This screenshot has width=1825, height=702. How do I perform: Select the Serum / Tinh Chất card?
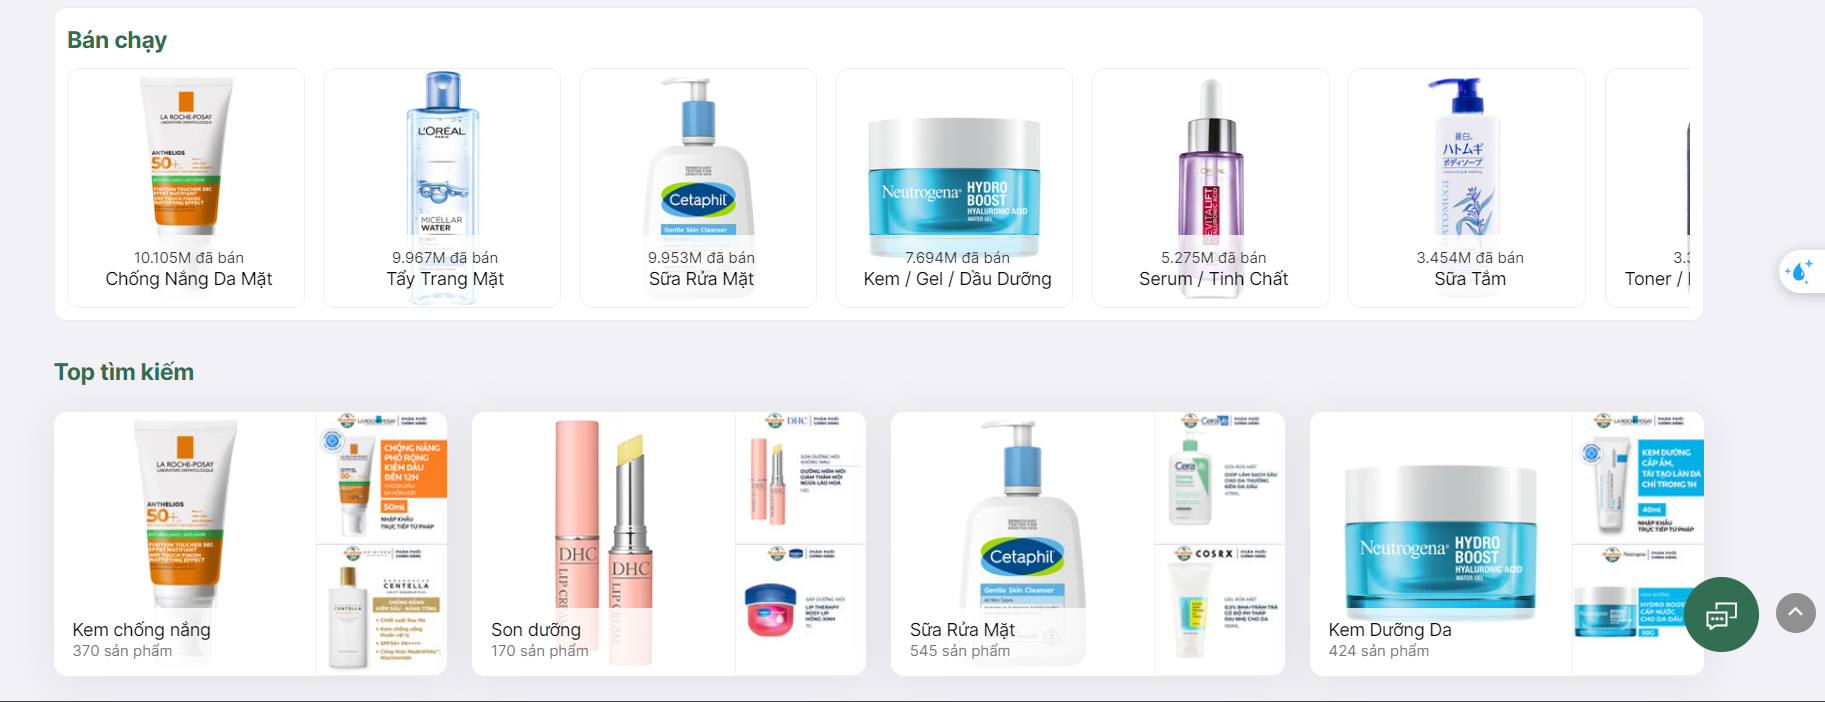pyautogui.click(x=1211, y=188)
